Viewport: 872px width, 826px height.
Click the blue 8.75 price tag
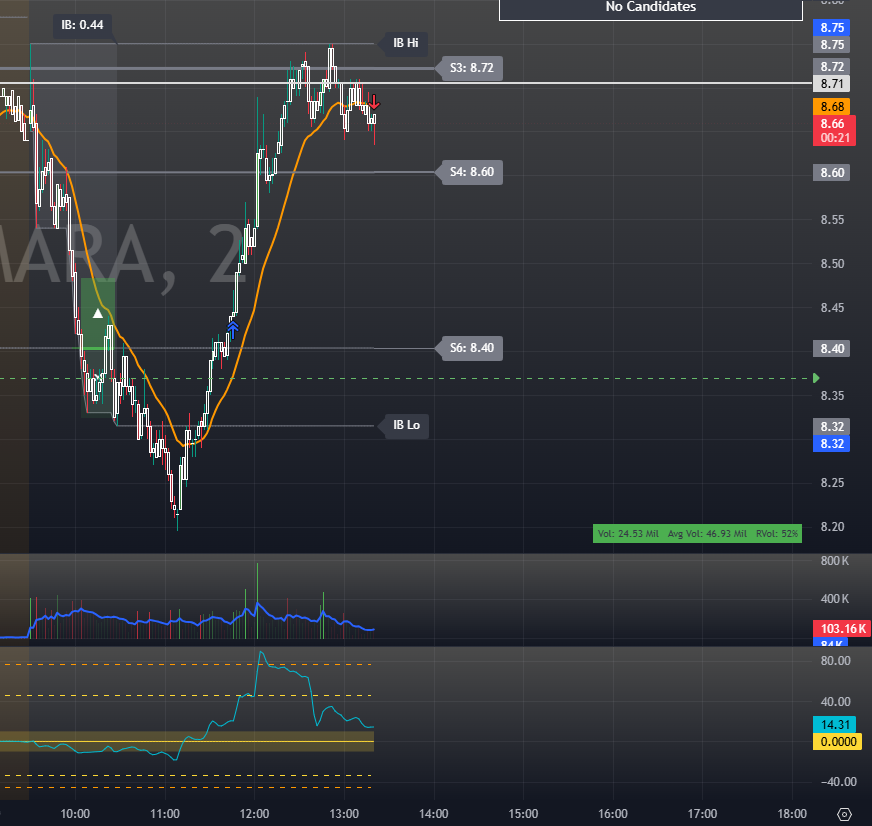click(x=831, y=27)
